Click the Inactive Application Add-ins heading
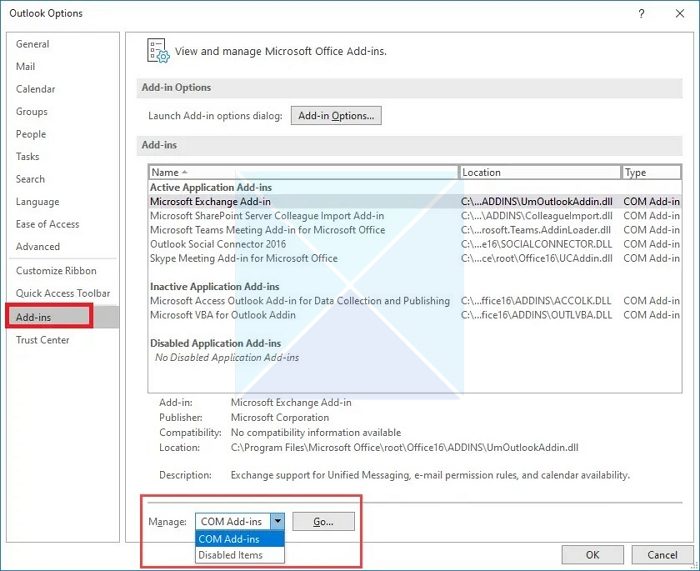 click(x=215, y=287)
